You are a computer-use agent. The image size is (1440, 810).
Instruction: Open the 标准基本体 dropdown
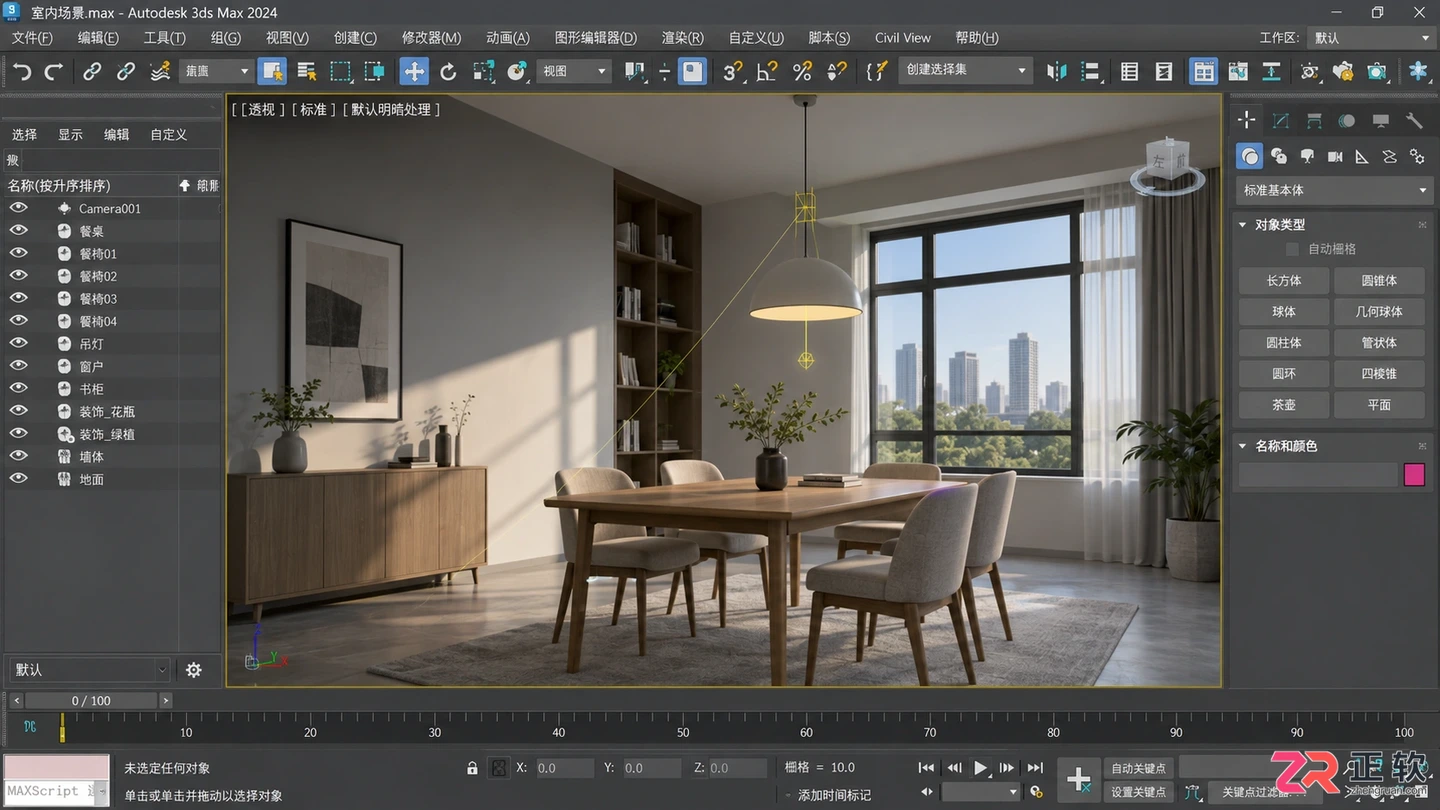point(1334,190)
